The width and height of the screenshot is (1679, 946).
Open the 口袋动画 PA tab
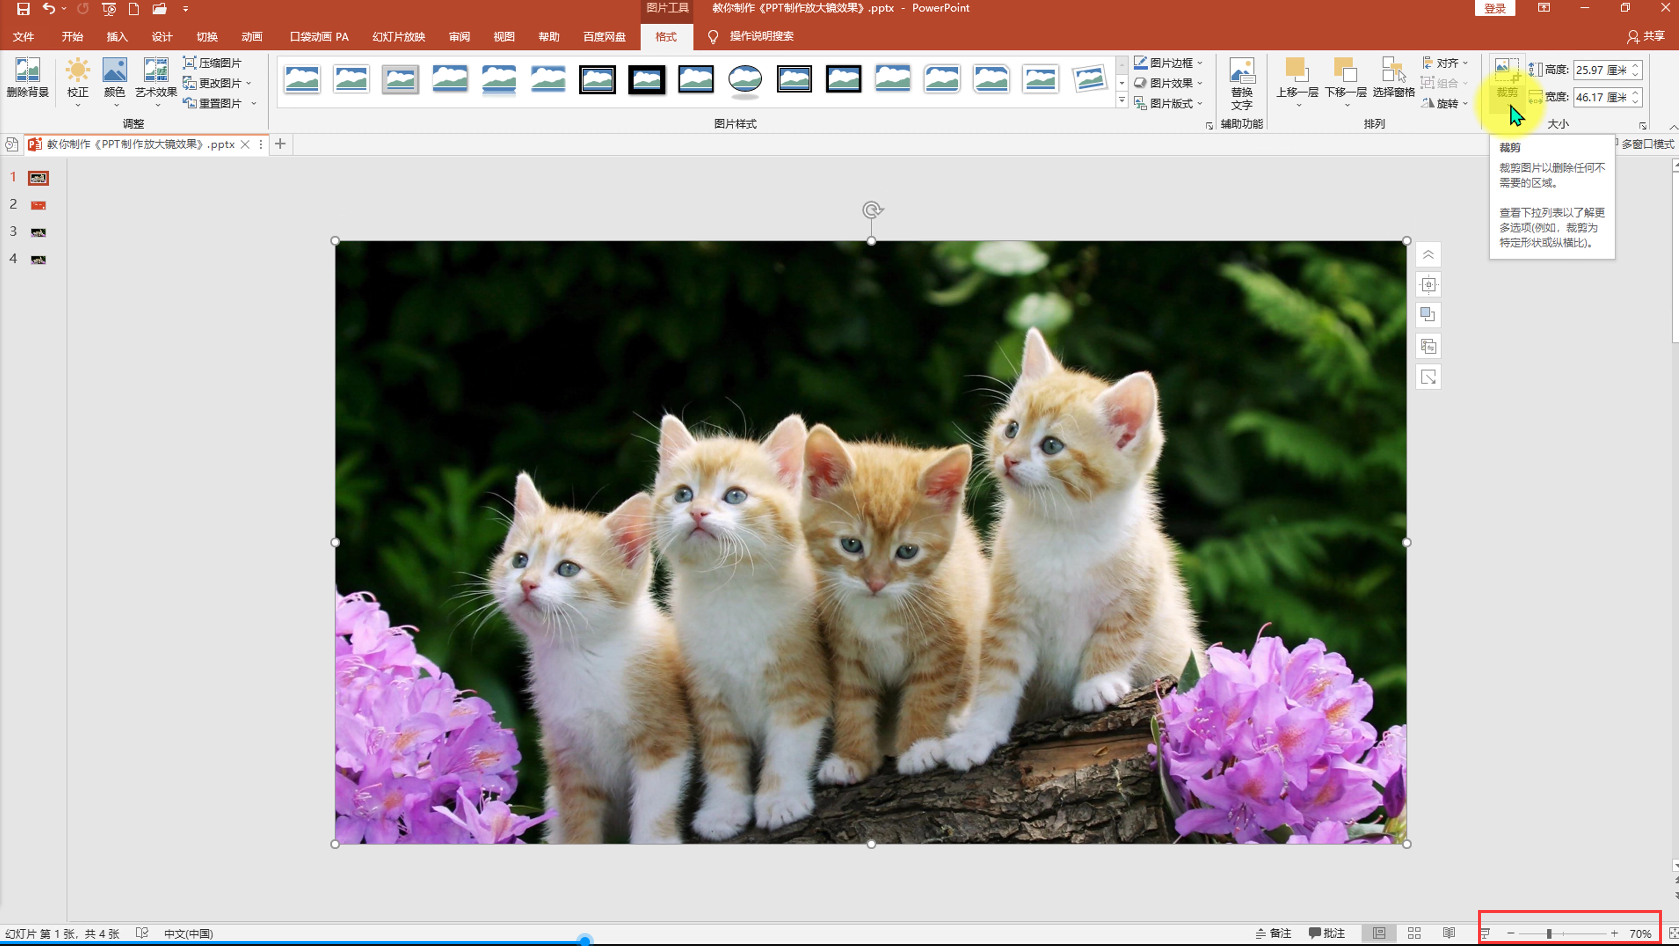click(x=319, y=37)
